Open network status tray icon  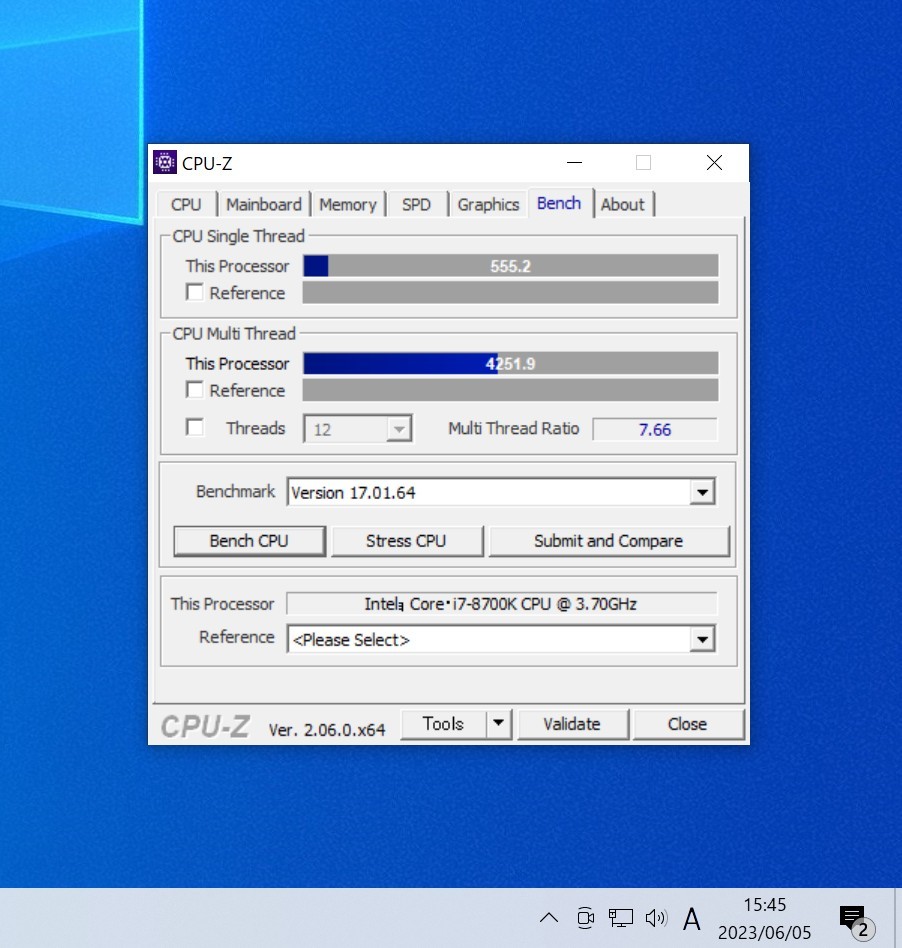click(620, 918)
